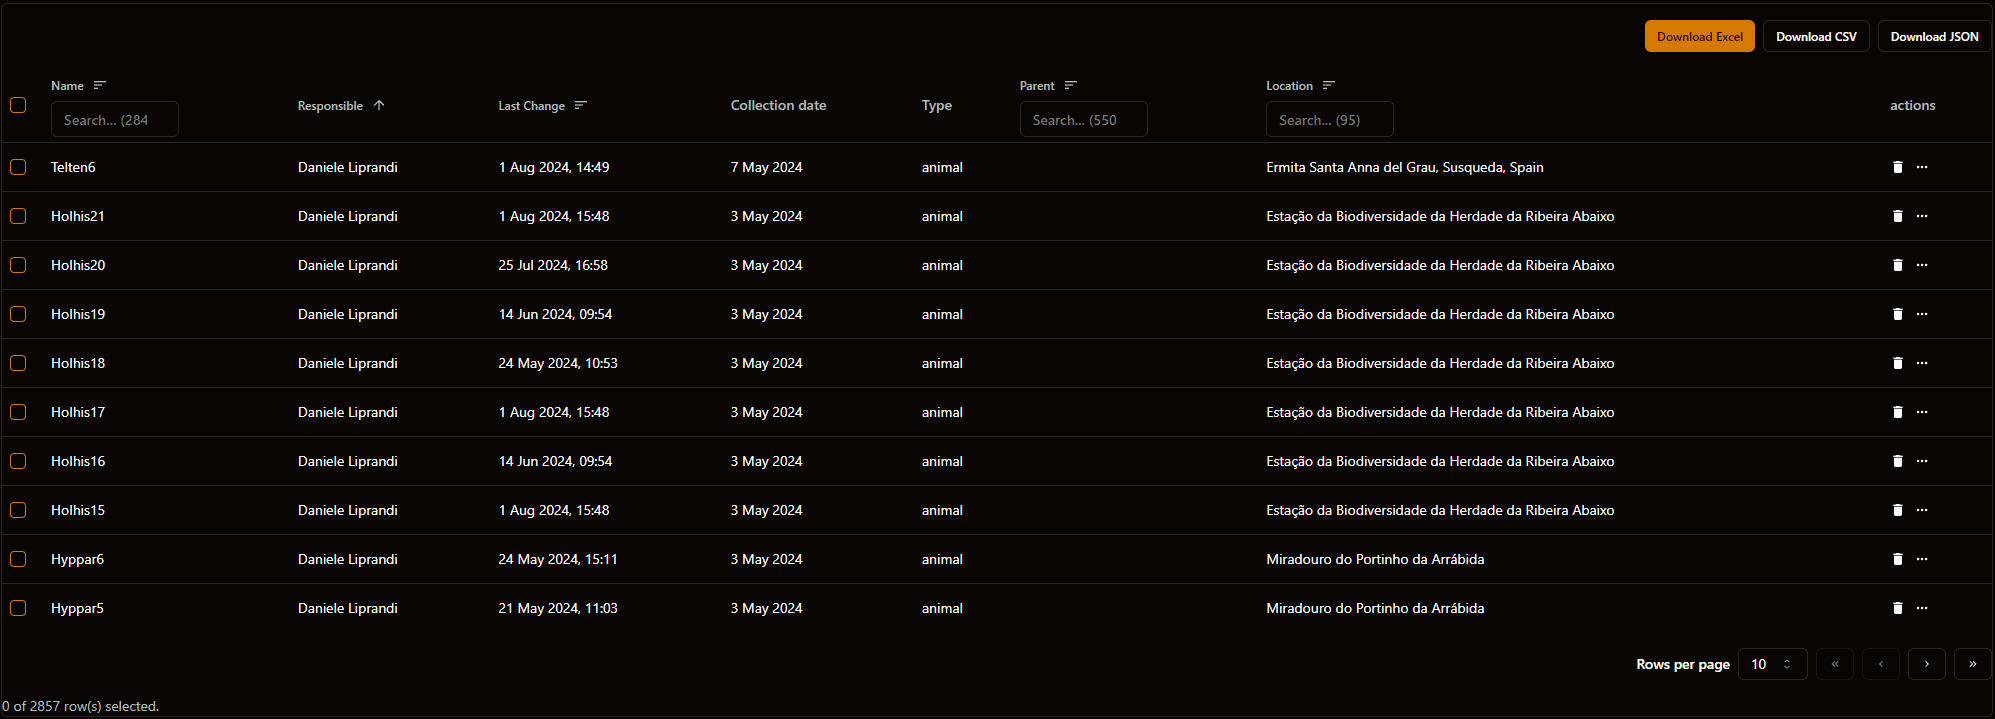Jump to the last page

[x=1972, y=664]
